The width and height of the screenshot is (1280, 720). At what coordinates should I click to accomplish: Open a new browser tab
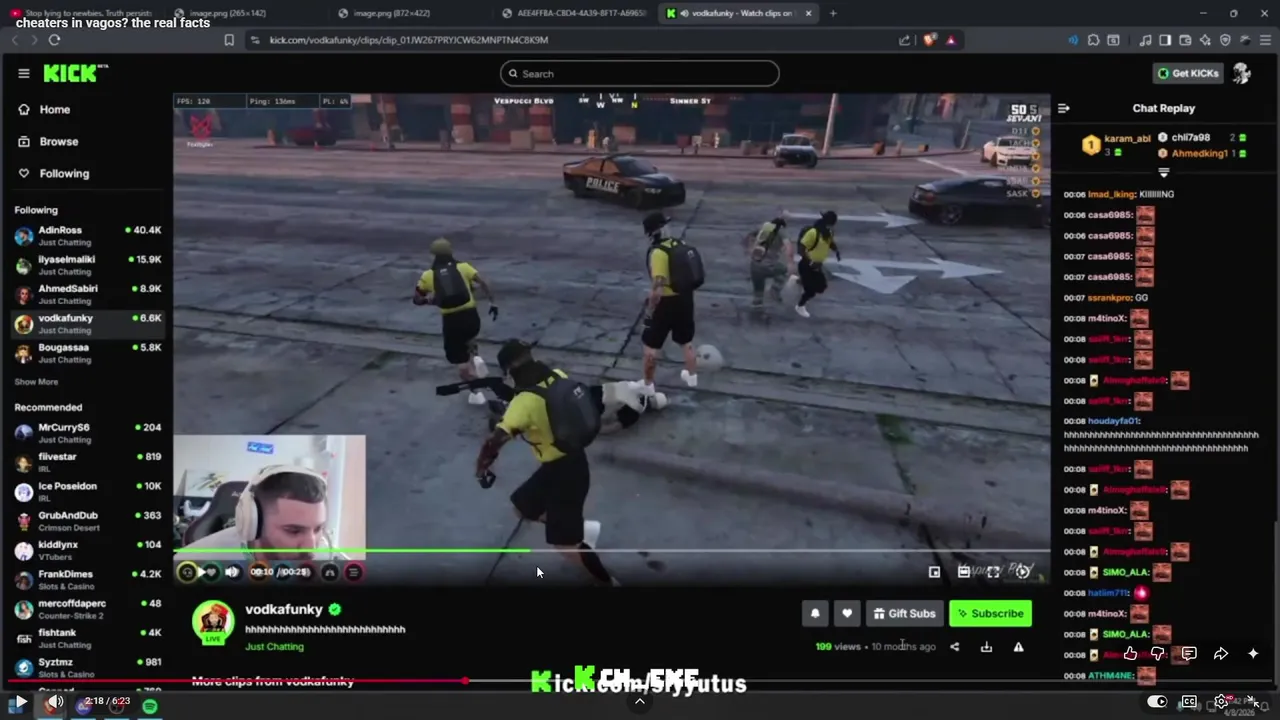[833, 13]
